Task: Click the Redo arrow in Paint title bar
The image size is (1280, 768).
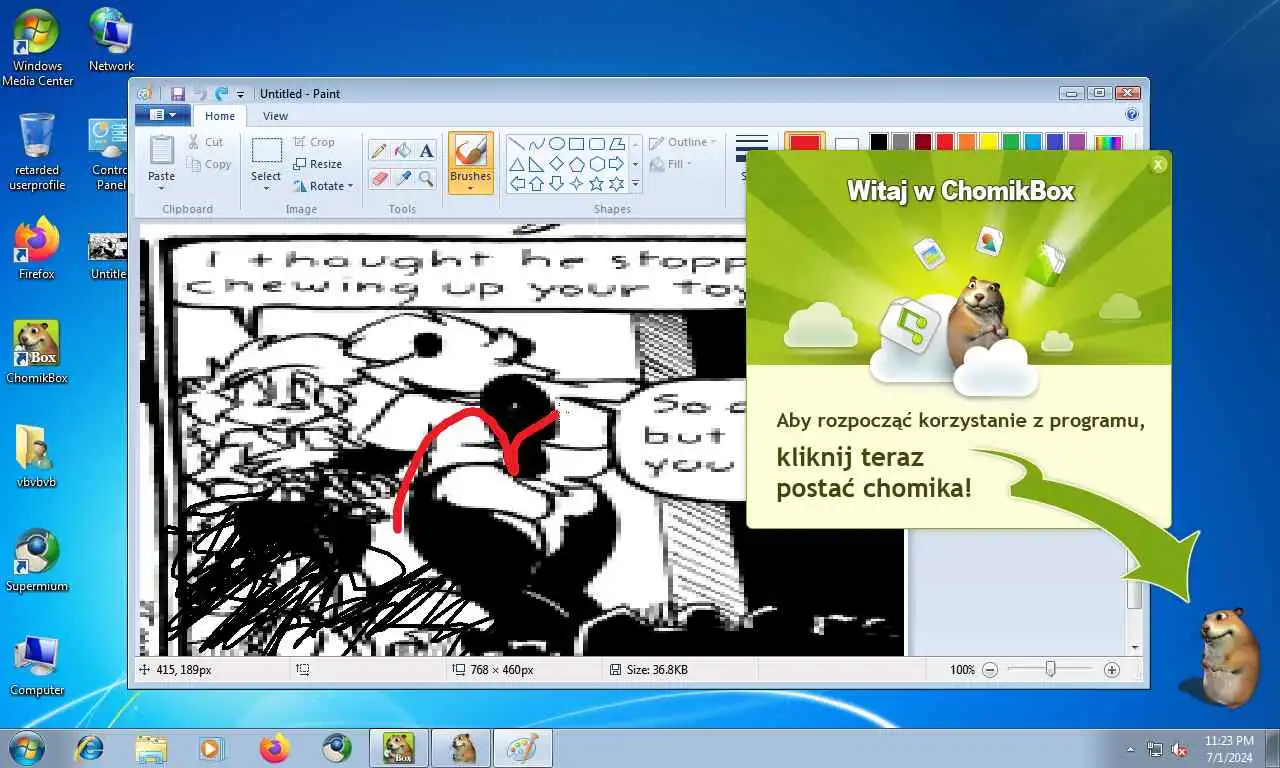Action: coord(222,93)
